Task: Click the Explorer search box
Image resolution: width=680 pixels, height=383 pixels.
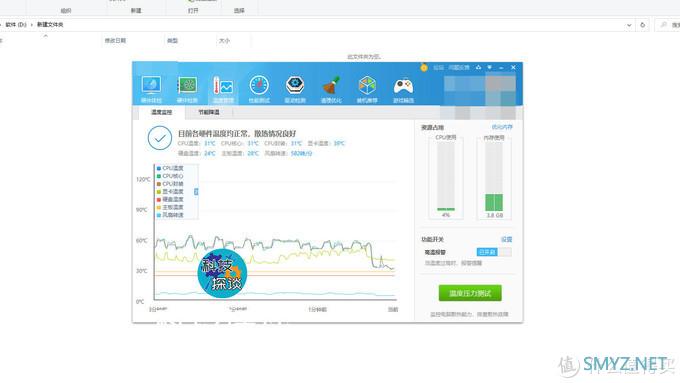Action: (x=667, y=25)
